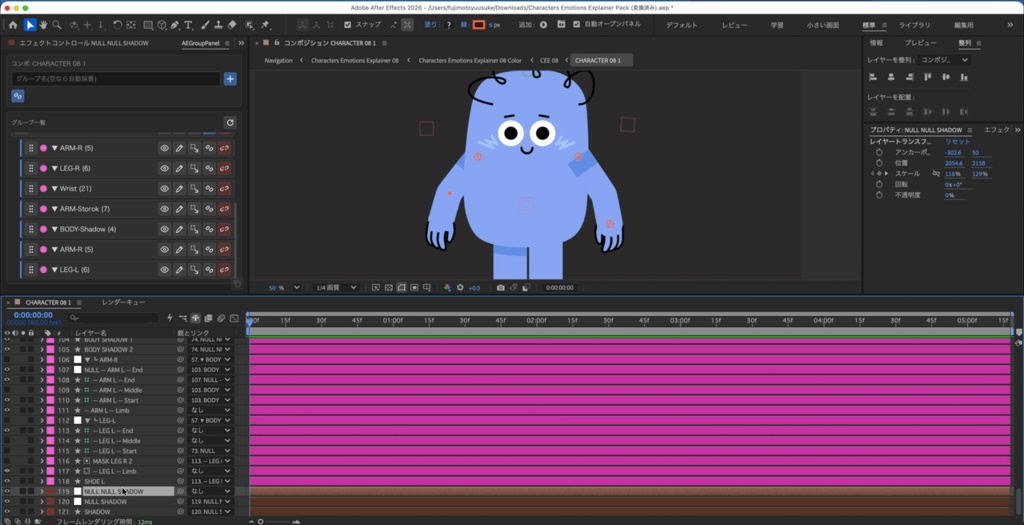
Task: Refresh the グループ一覧 list
Action: pyautogui.click(x=230, y=123)
